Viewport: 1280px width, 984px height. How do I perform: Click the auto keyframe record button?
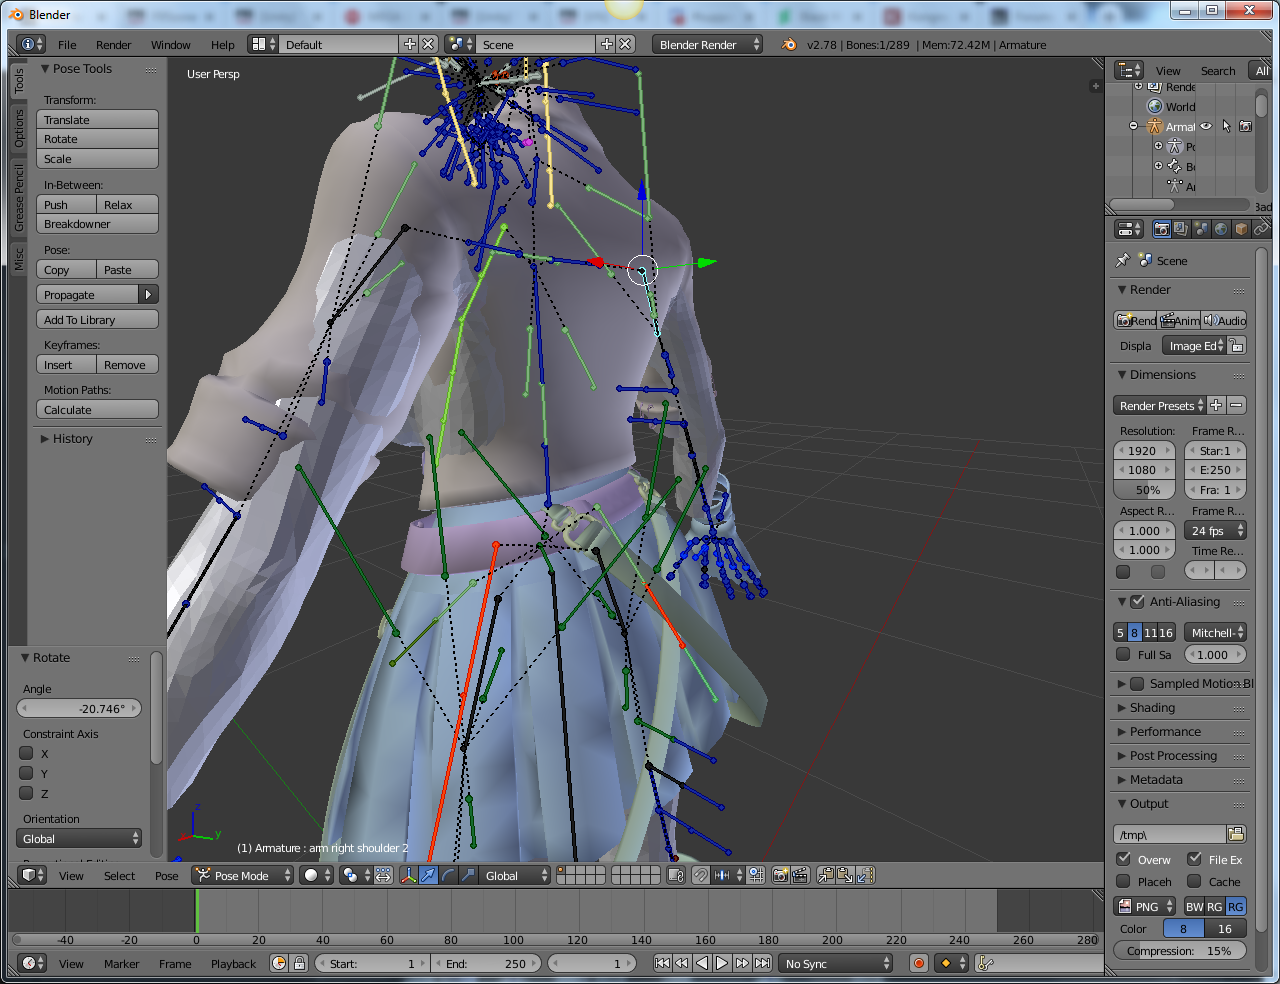coord(919,963)
